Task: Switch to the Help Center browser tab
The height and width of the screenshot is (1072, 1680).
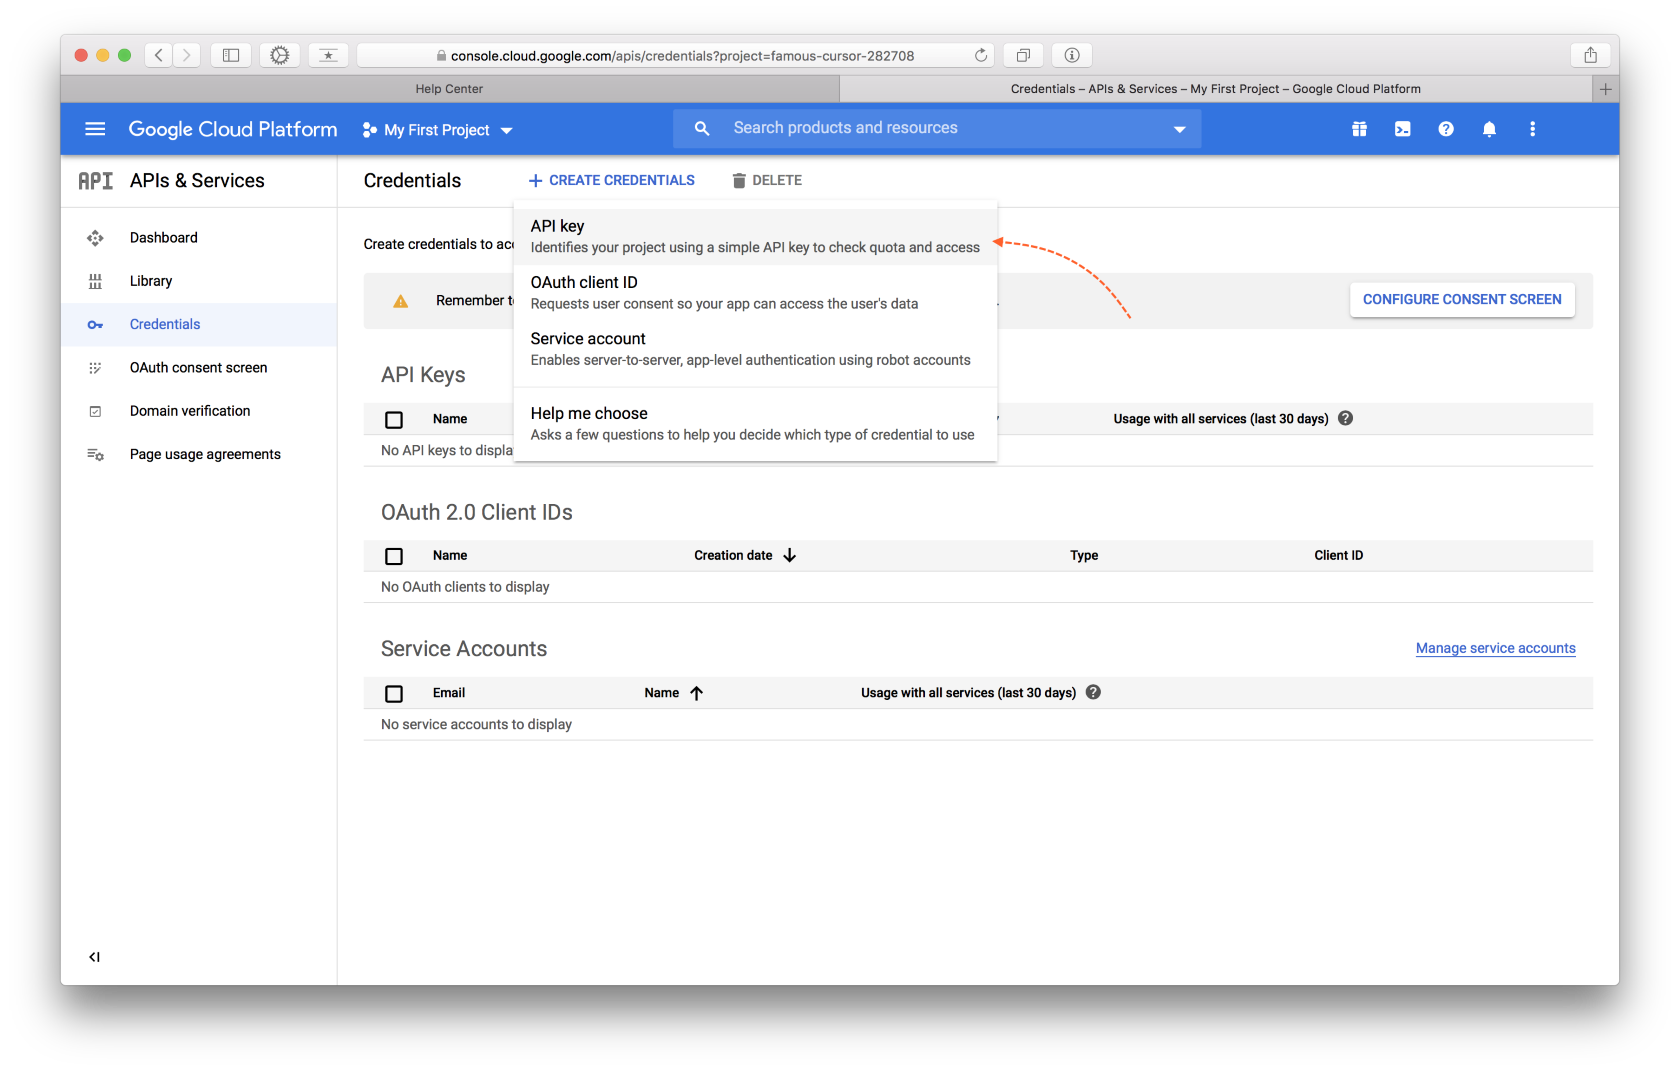Action: 449,89
